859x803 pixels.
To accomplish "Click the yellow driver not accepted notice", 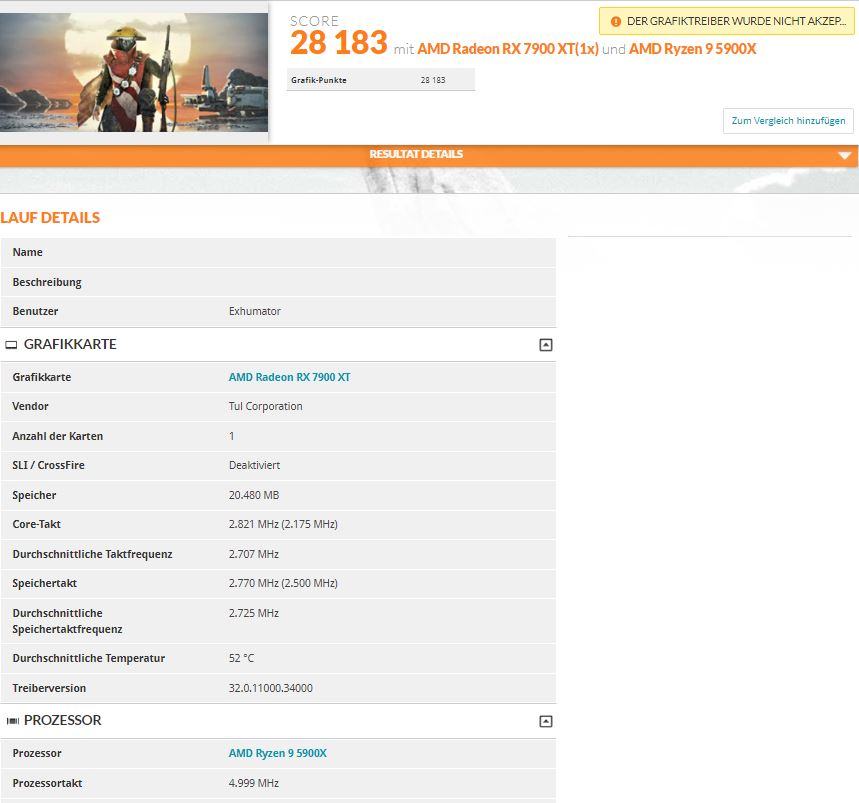I will [x=726, y=21].
